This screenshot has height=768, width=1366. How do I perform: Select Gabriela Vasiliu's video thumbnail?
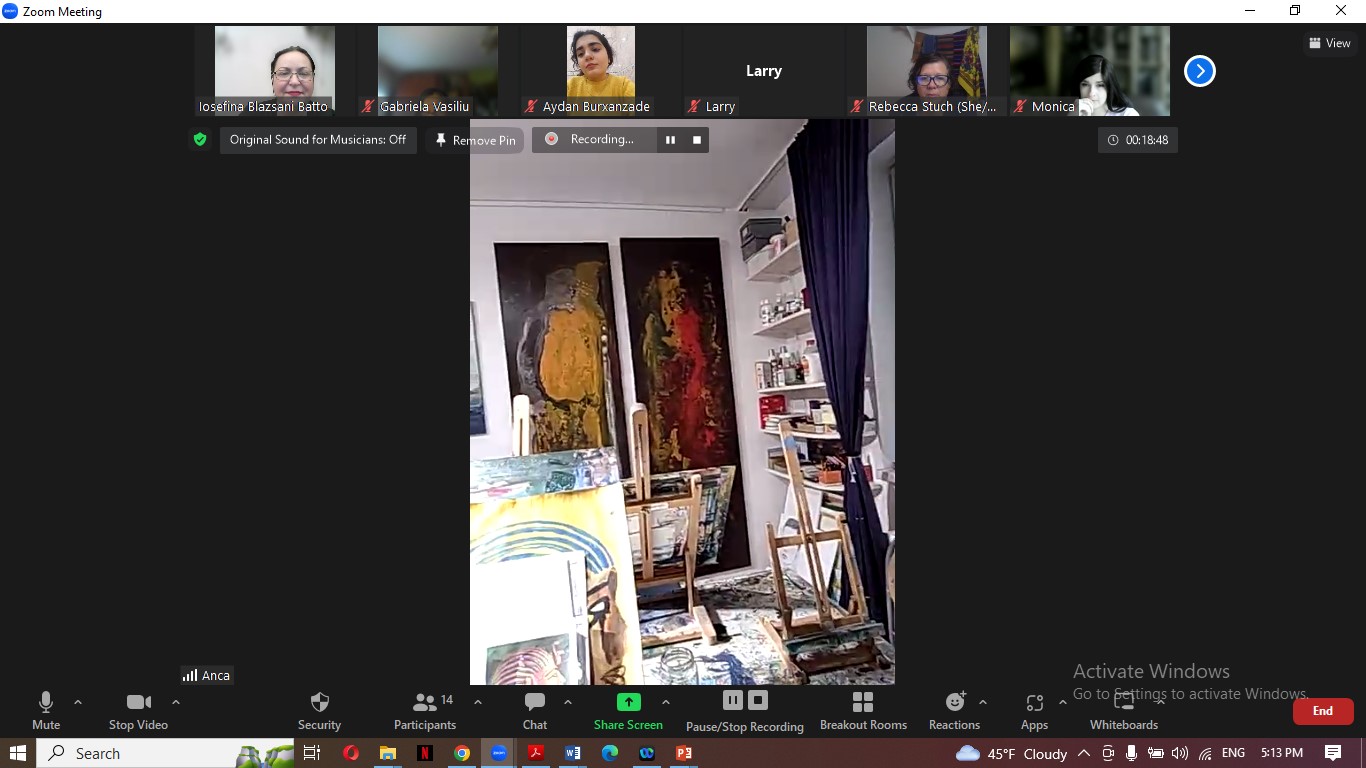pyautogui.click(x=438, y=71)
